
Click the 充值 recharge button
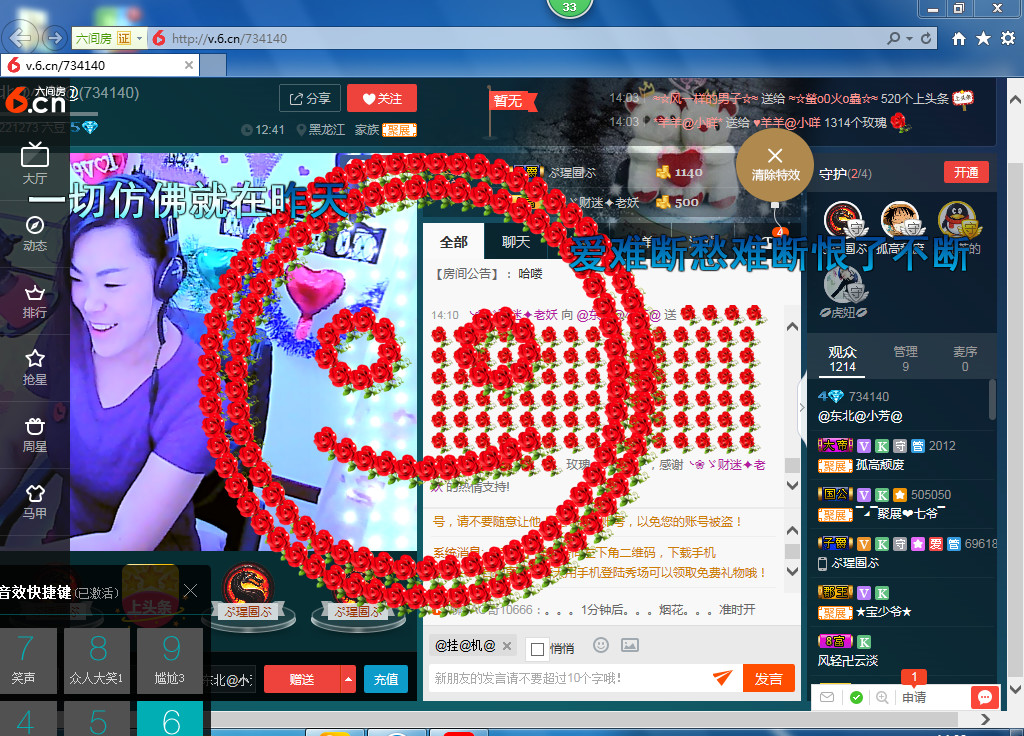(386, 679)
